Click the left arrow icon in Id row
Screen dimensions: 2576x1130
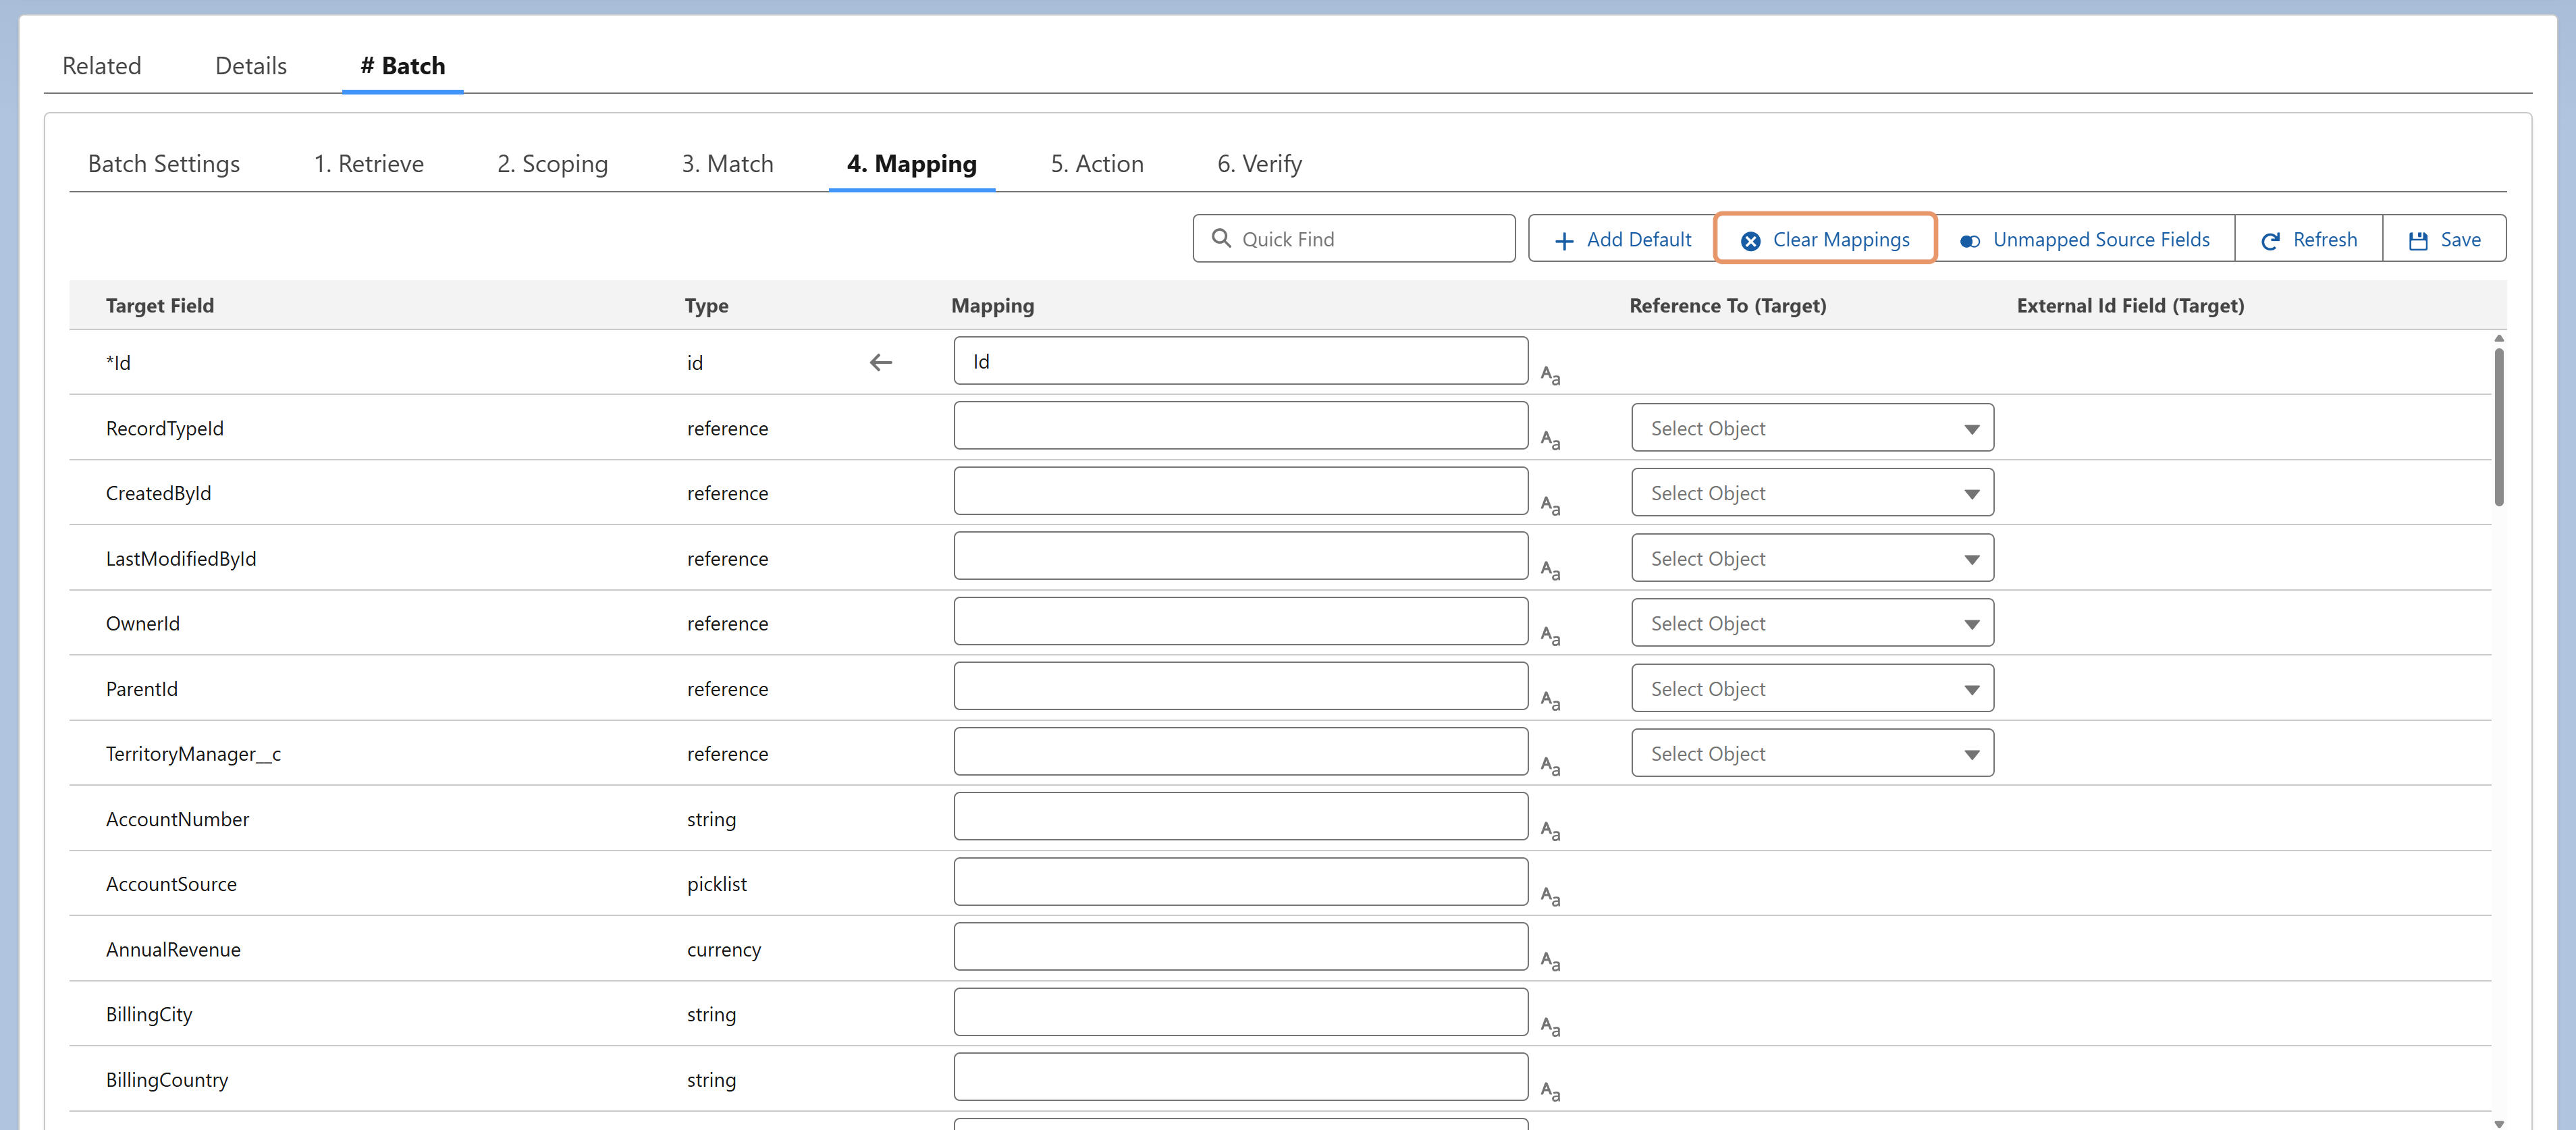[x=880, y=362]
